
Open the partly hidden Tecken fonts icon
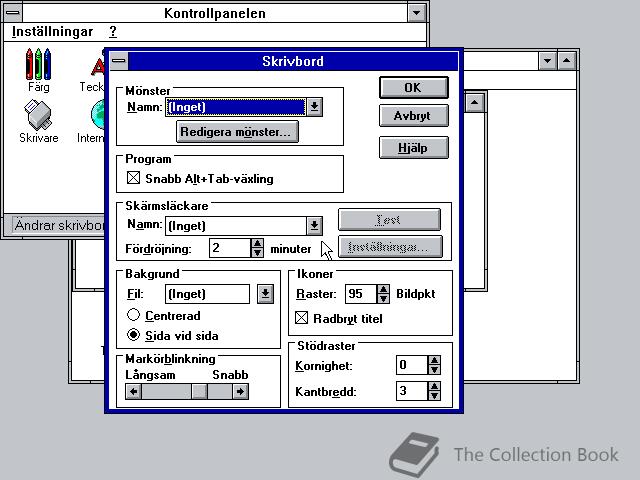point(93,70)
